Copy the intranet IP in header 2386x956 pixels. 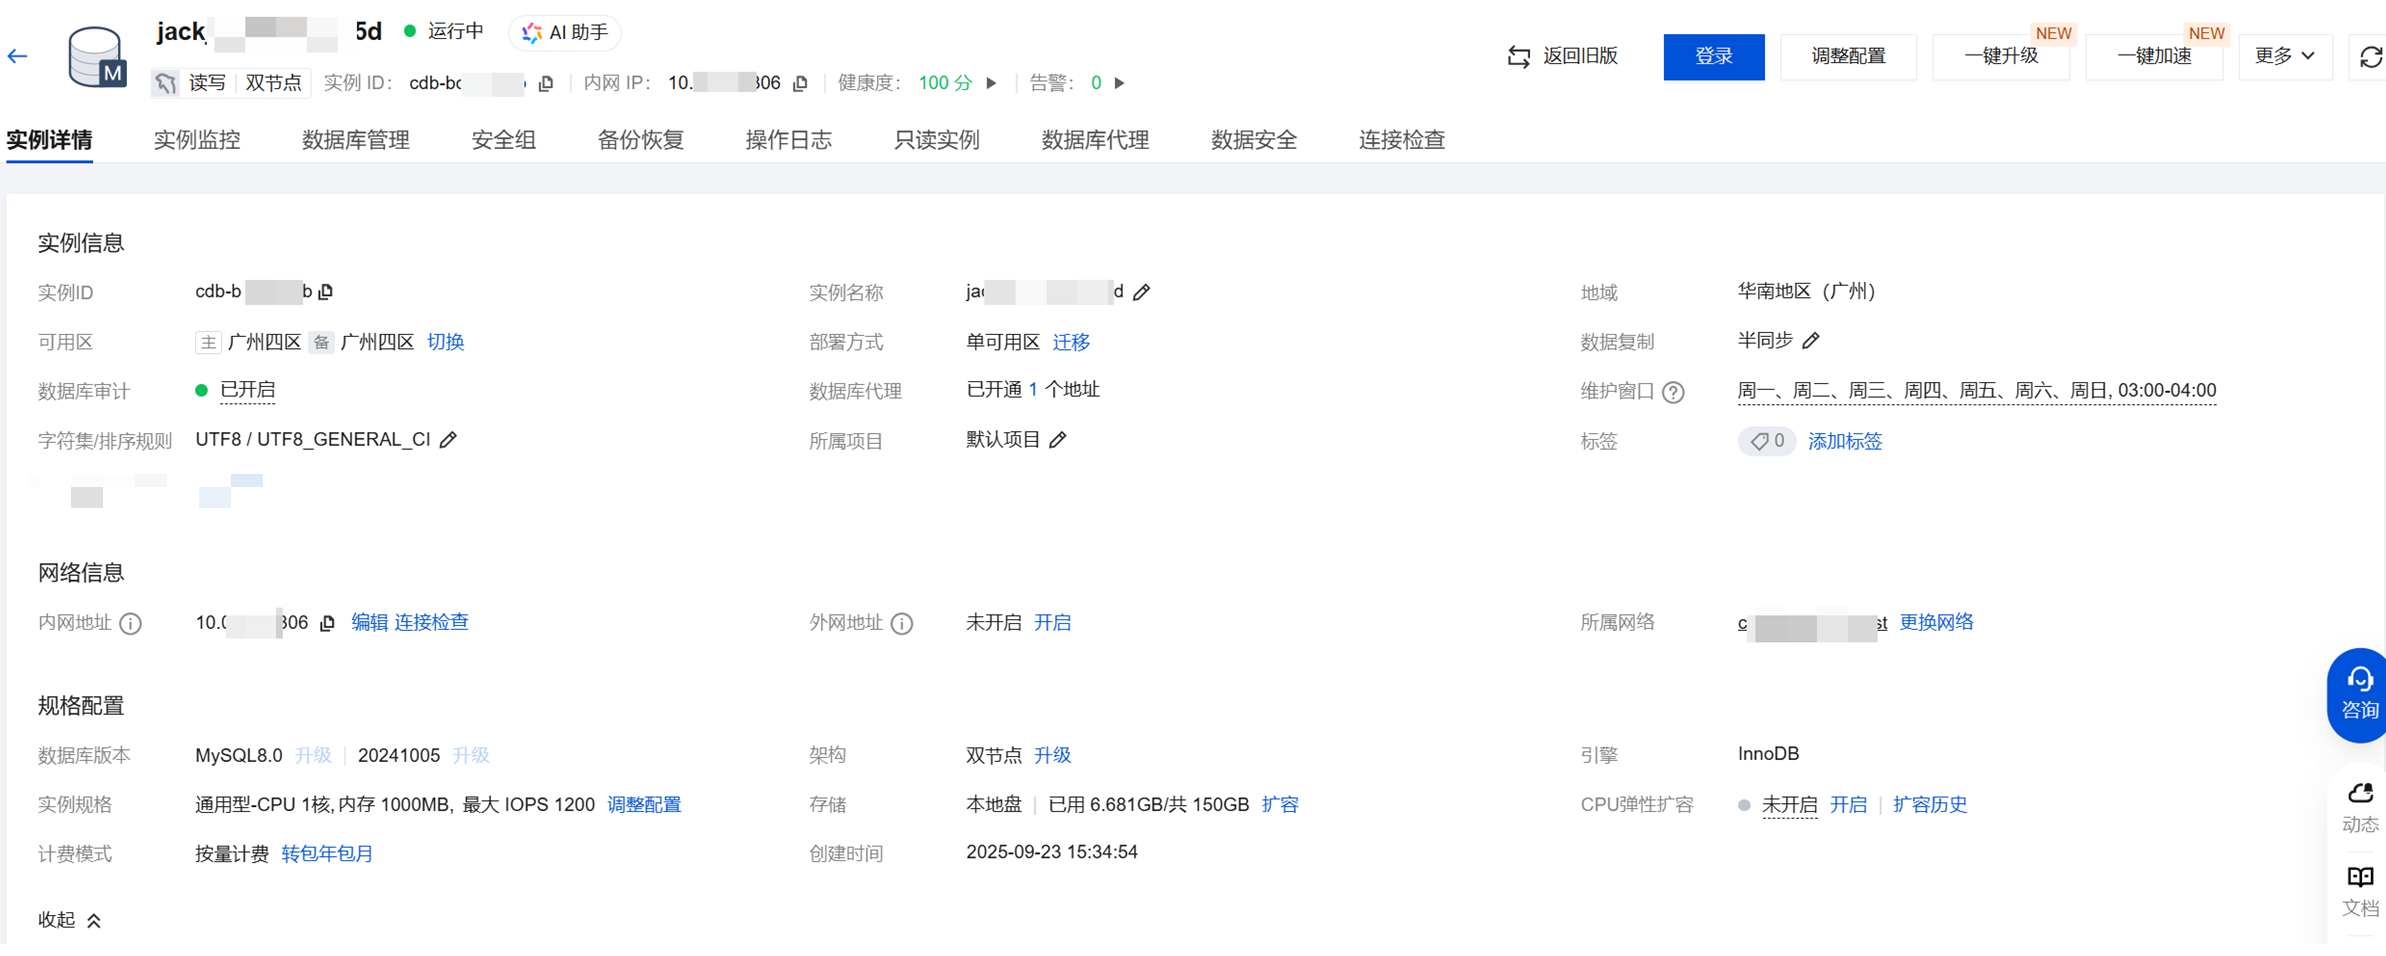[x=800, y=84]
